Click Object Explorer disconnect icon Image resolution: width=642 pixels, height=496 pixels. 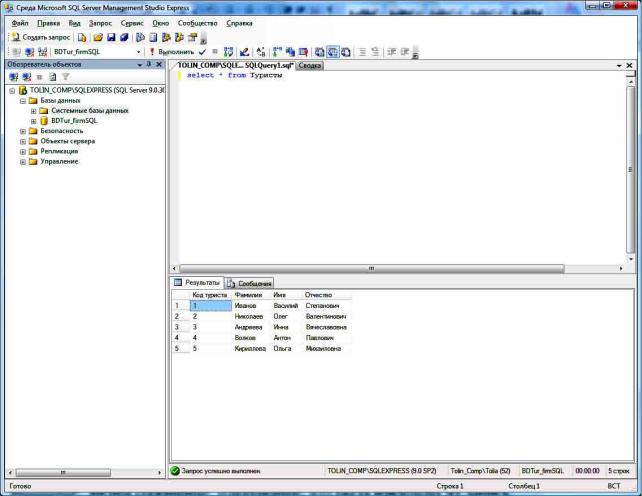(27, 77)
